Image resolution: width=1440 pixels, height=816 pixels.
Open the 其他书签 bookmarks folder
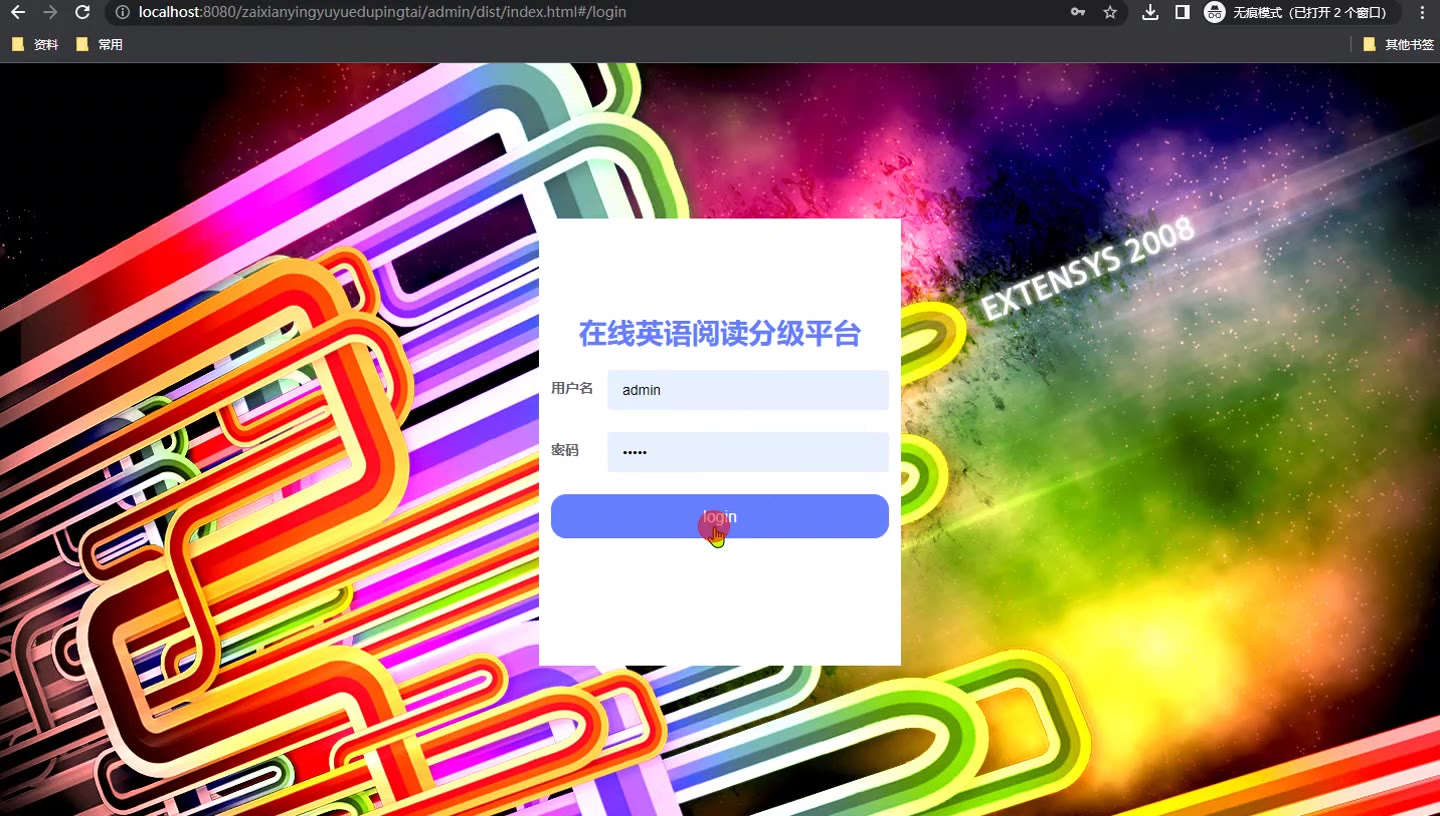(x=1398, y=44)
